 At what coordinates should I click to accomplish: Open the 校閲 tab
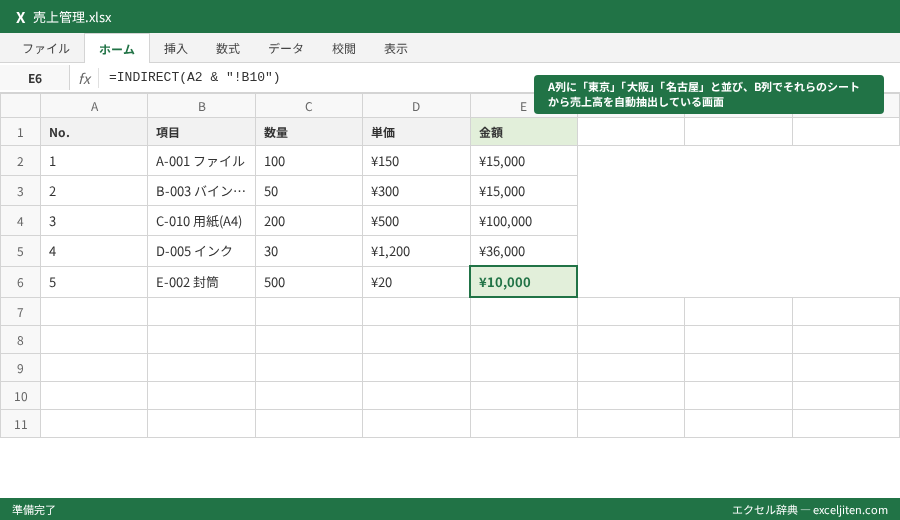(x=344, y=49)
